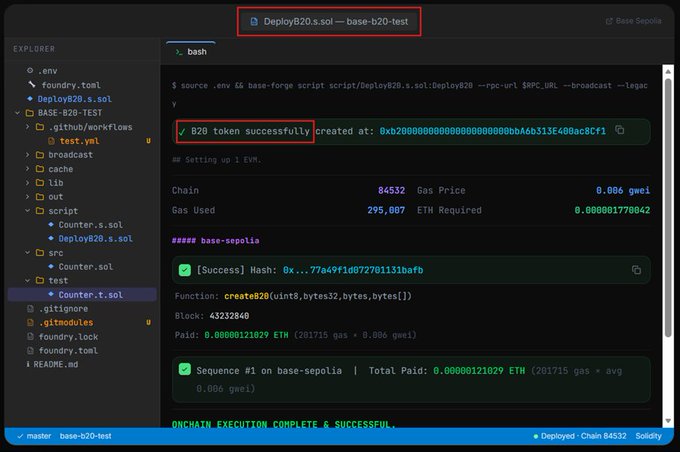680x452 pixels.
Task: Copy the created B20 token address
Action: (620, 130)
